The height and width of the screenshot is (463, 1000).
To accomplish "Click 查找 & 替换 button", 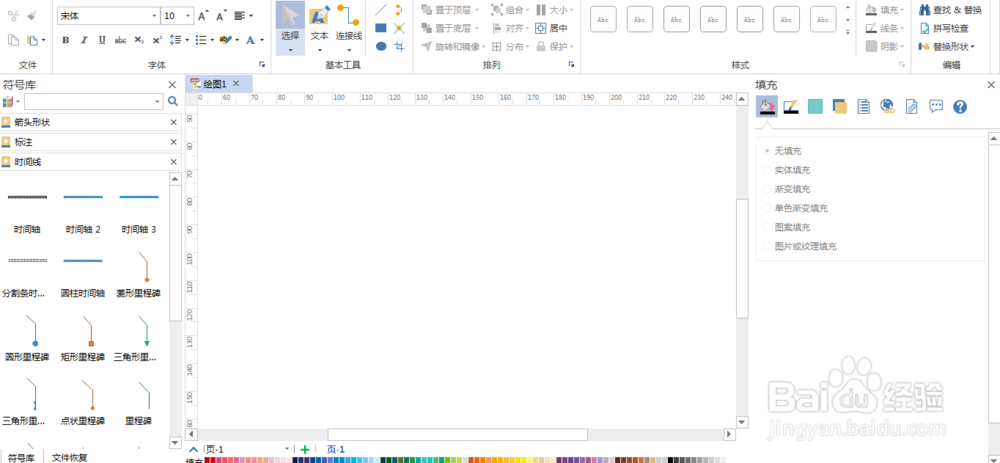I will tap(950, 10).
